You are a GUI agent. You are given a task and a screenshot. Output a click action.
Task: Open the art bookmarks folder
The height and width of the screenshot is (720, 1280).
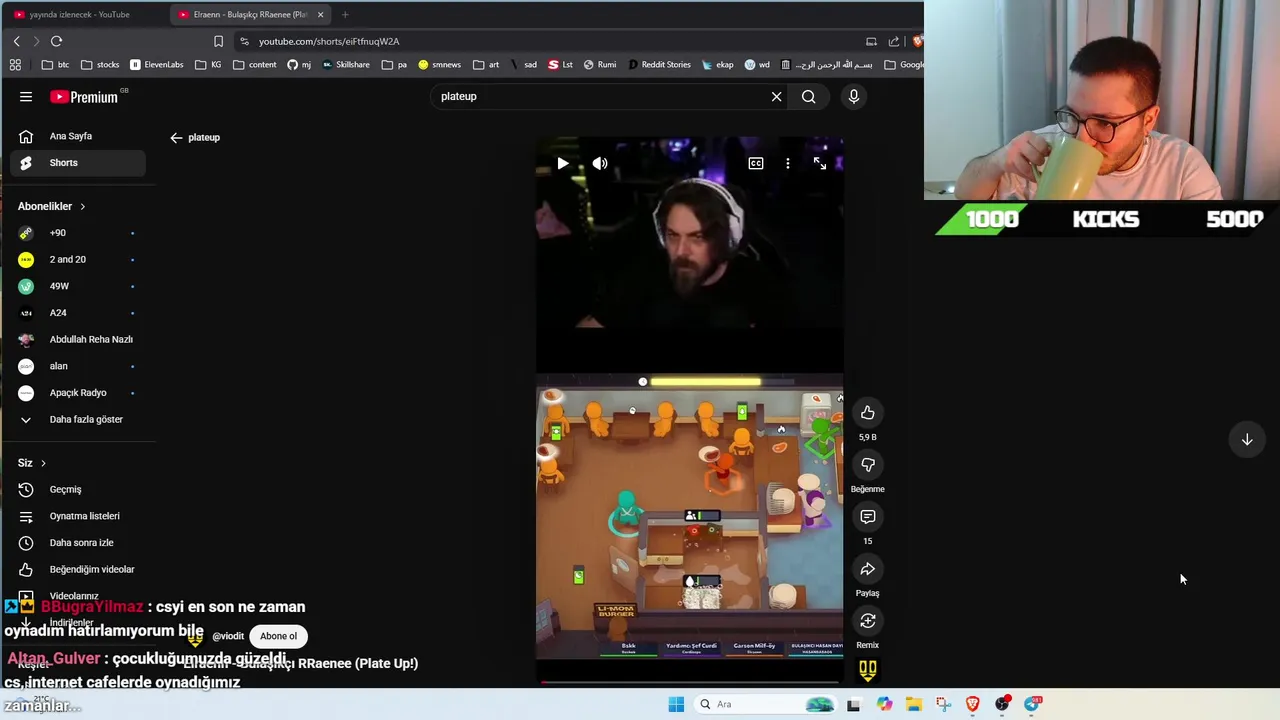(x=487, y=65)
